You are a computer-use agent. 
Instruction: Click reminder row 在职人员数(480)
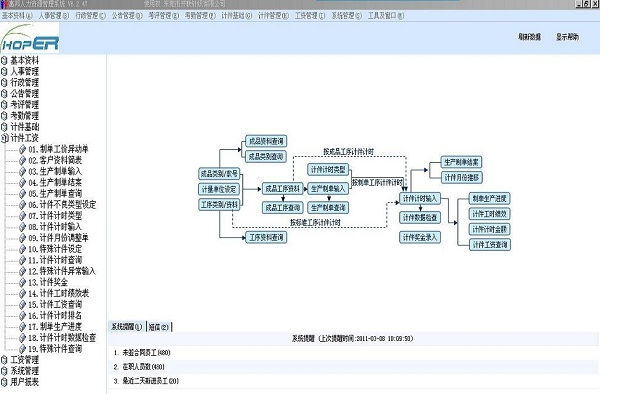(354, 367)
